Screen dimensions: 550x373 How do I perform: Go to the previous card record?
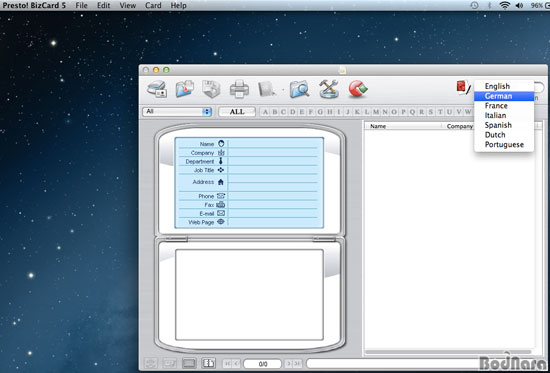pyautogui.click(x=236, y=364)
